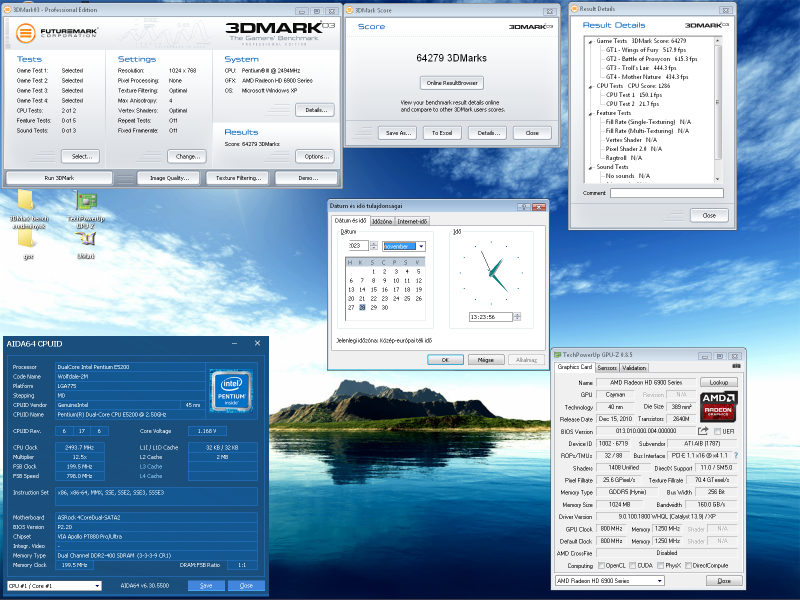Open the desktop shortcut below TechPowerUp GPU-Z
The height and width of the screenshot is (600, 800).
86,245
